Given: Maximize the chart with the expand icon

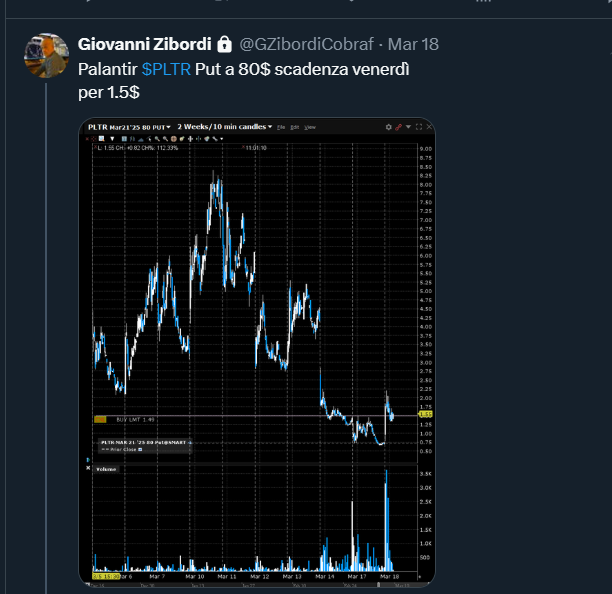Looking at the screenshot, I should coord(418,127).
